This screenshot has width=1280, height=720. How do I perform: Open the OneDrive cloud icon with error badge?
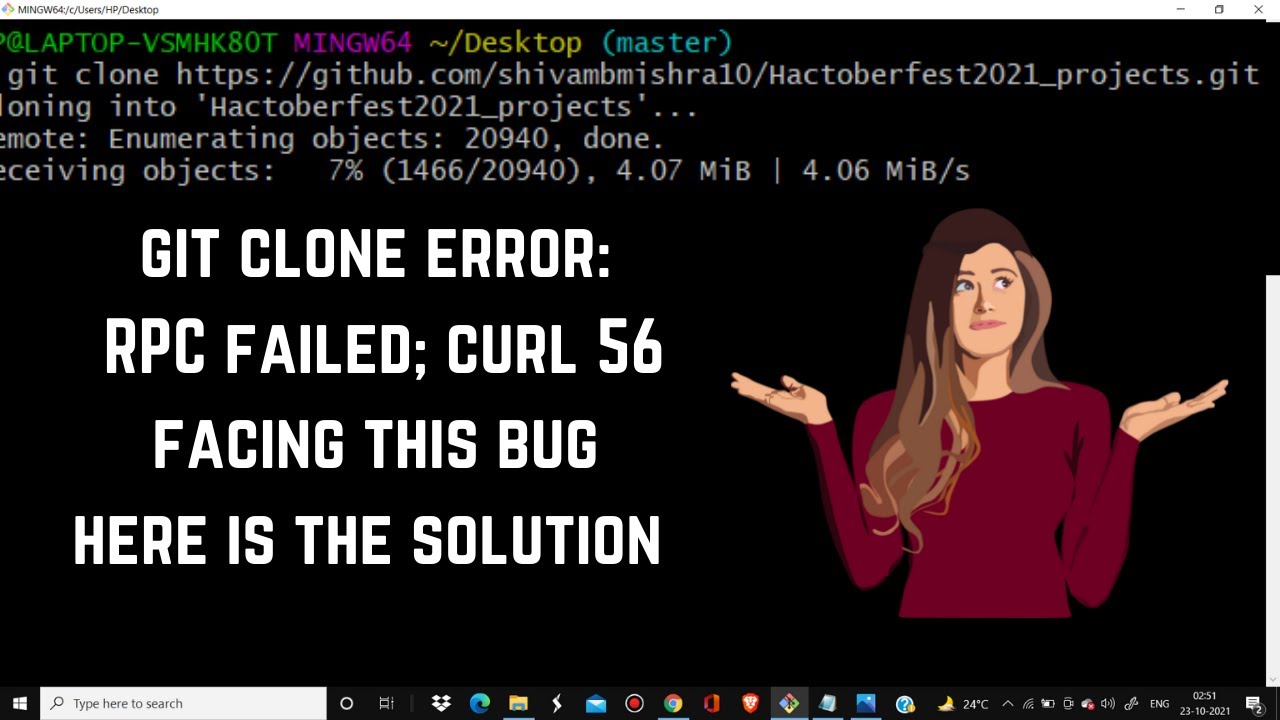click(x=1088, y=703)
